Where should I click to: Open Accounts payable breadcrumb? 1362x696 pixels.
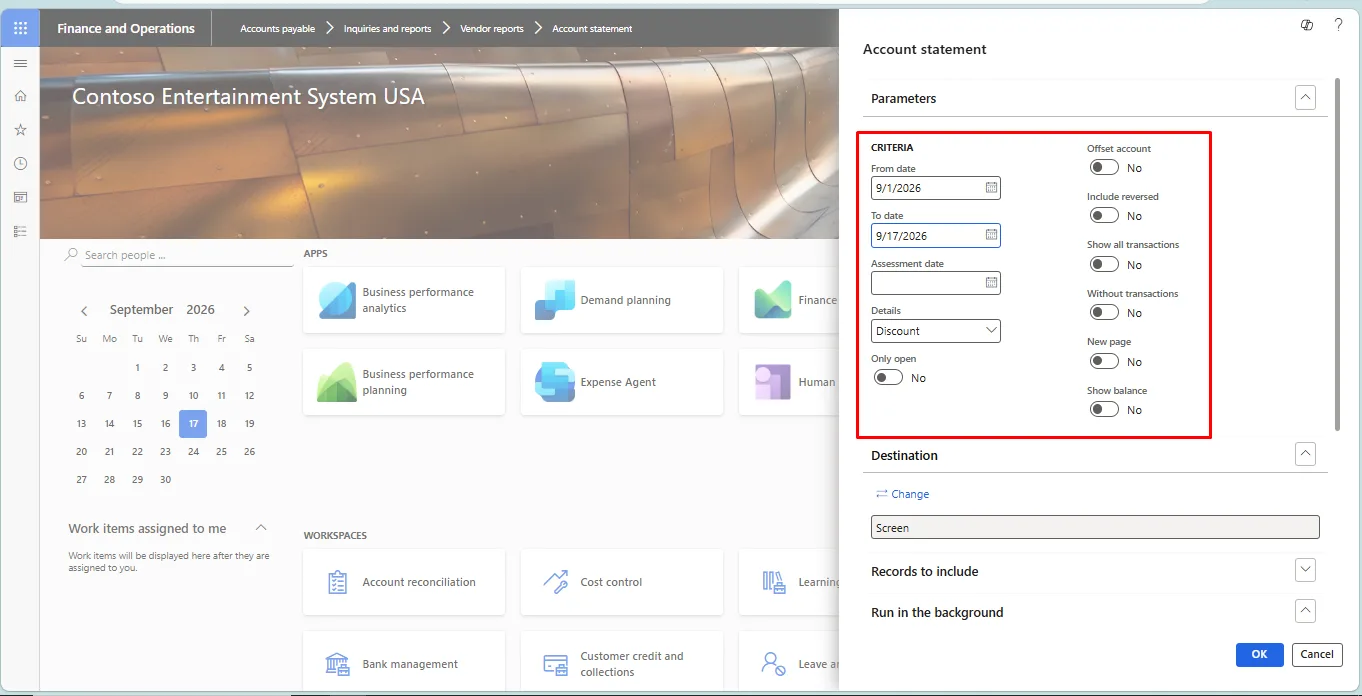click(277, 29)
